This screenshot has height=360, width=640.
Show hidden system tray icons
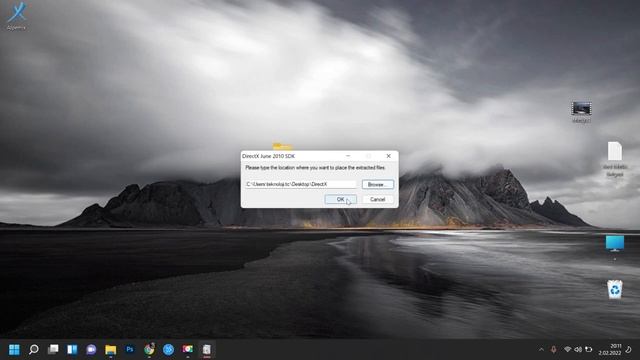(541, 350)
